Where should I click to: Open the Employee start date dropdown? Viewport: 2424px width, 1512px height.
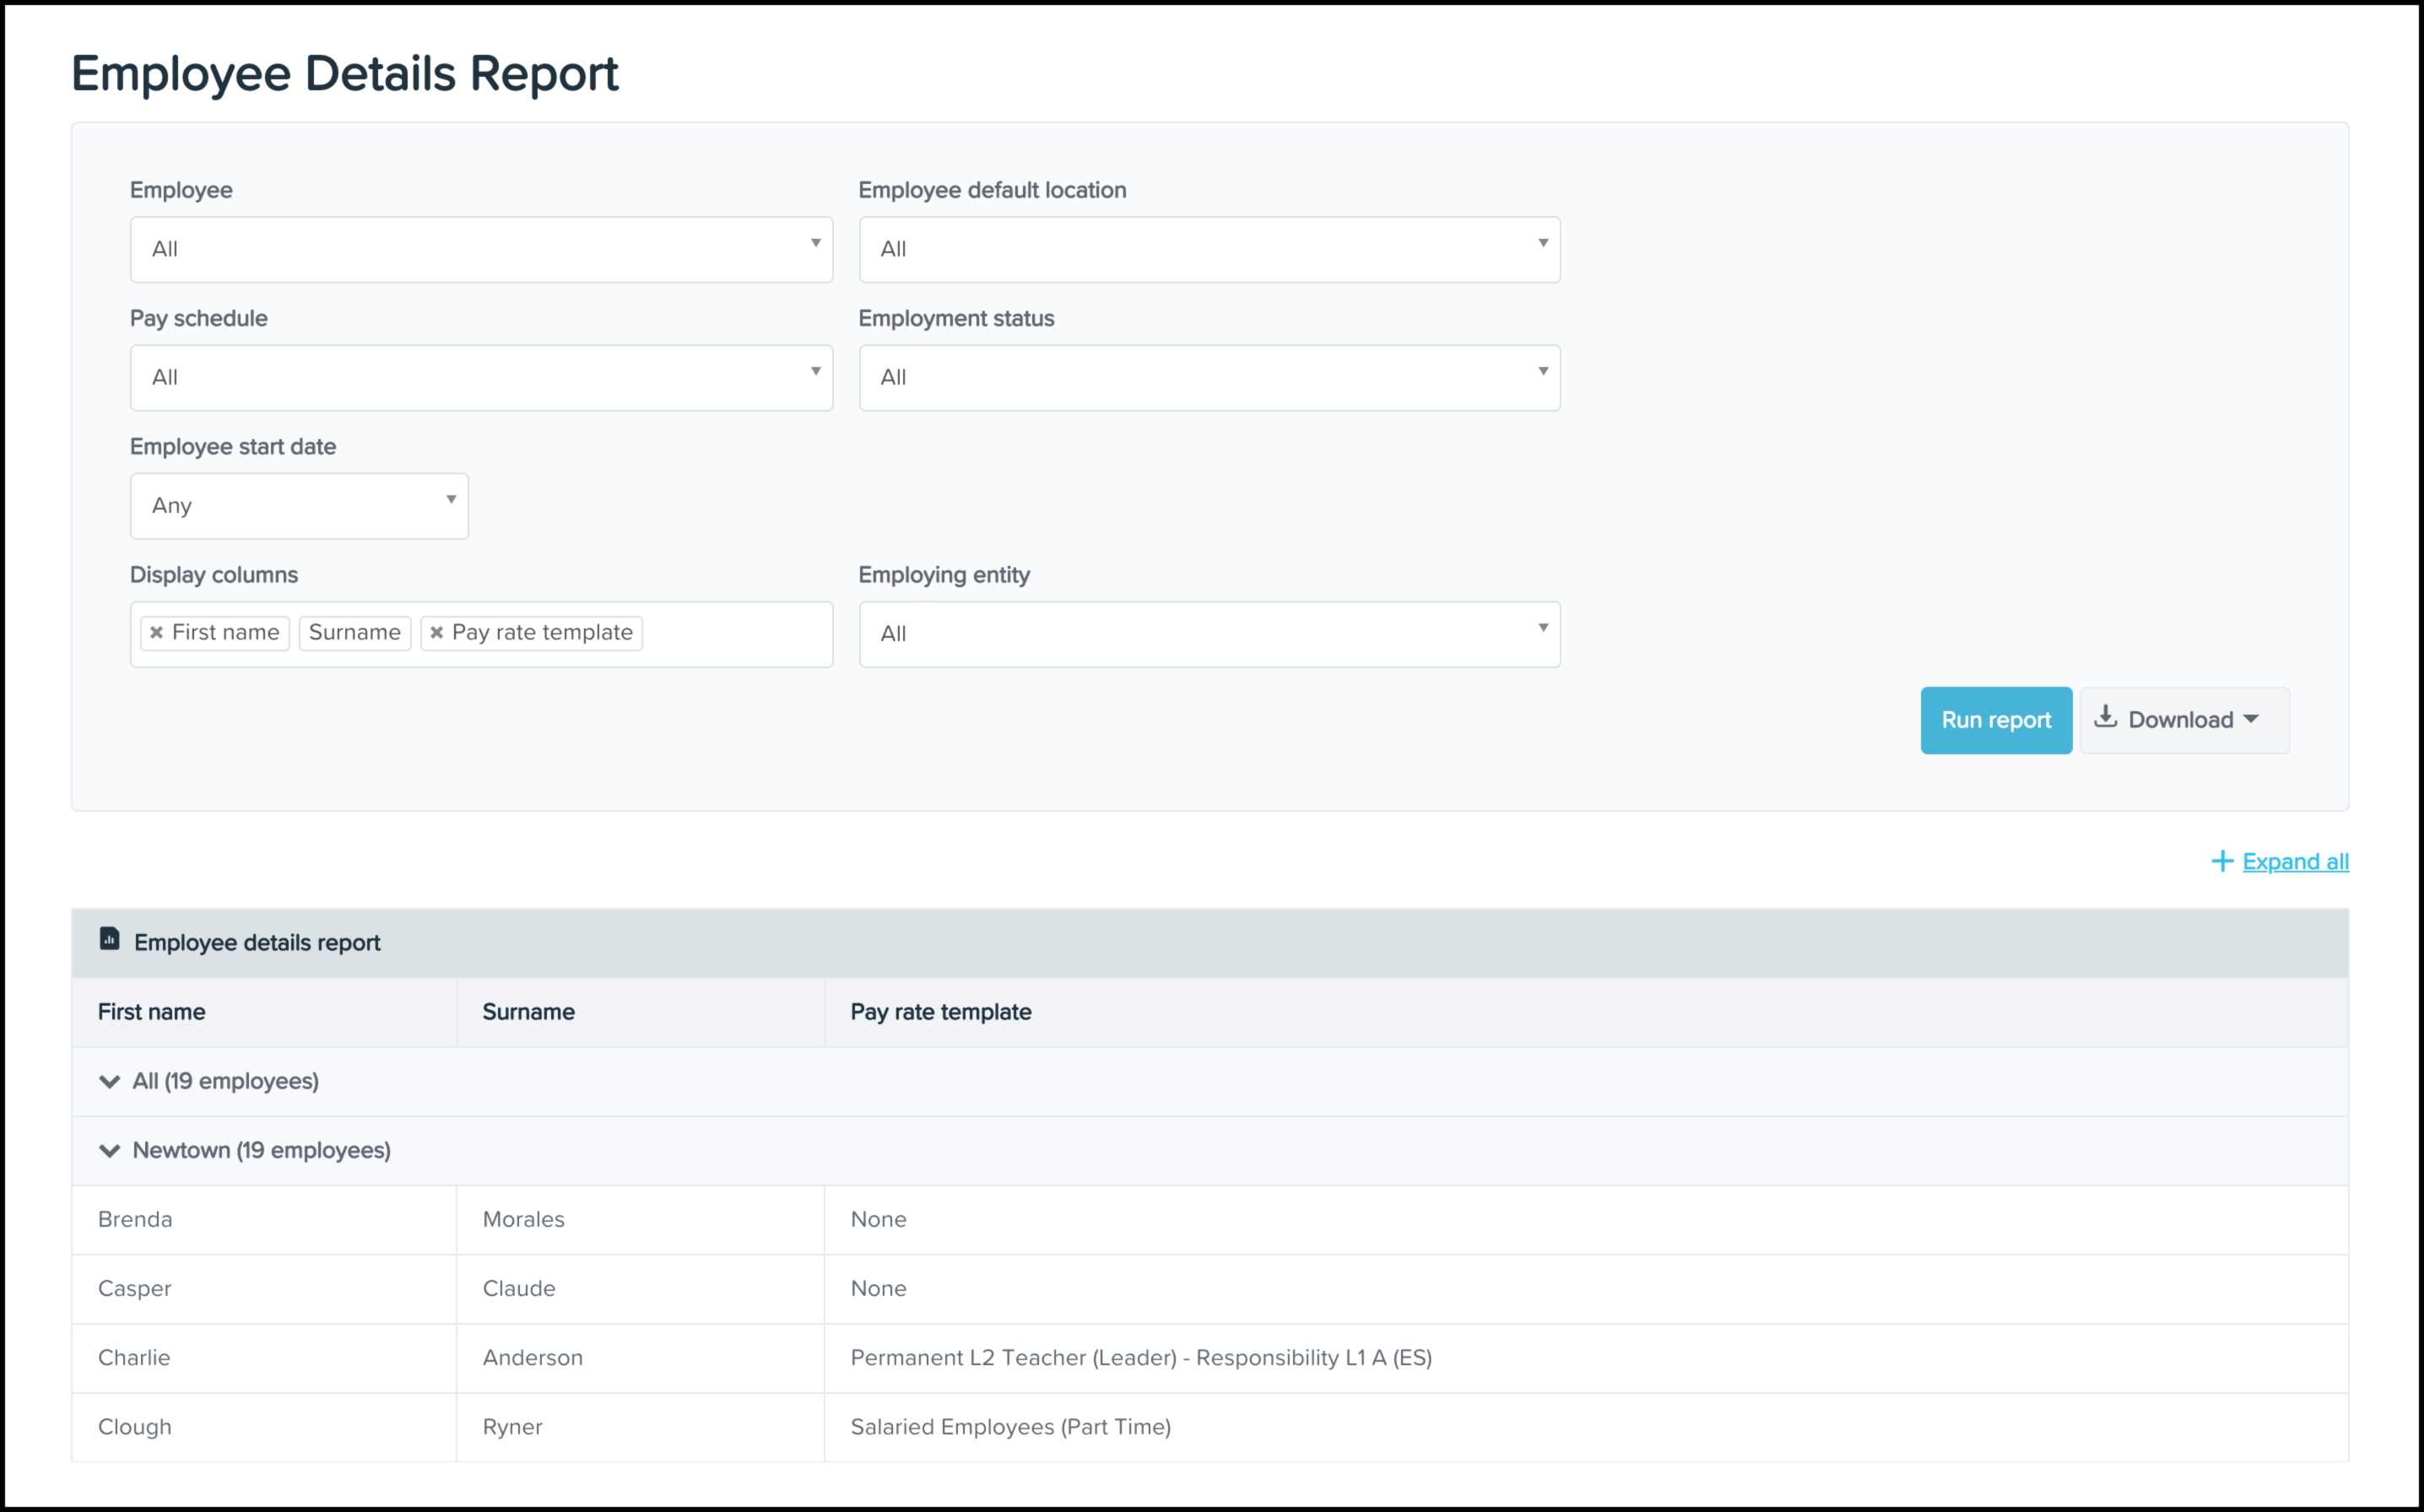point(298,505)
